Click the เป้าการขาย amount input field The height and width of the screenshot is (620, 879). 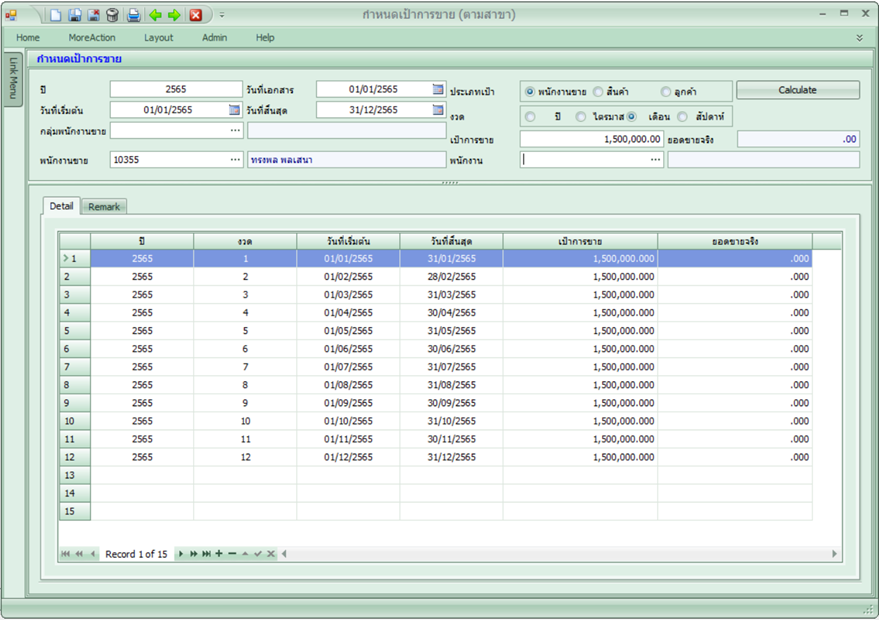(x=591, y=139)
